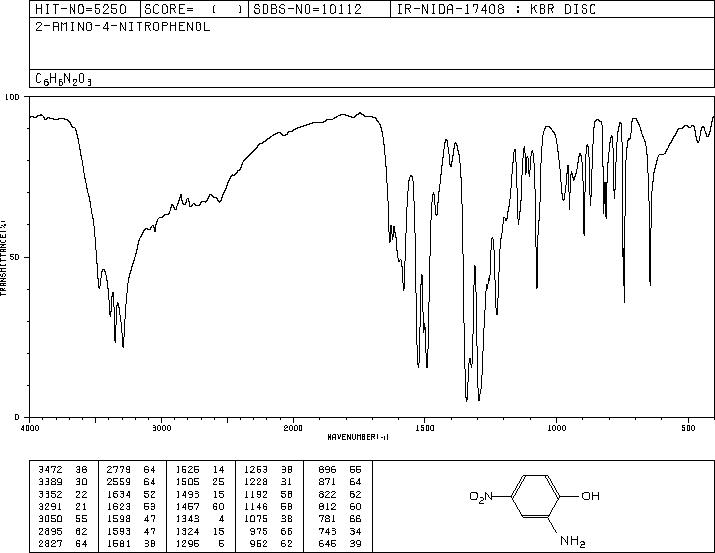The width and height of the screenshot is (715, 553).
Task: Click the 3000 tick label on the wavenumber axis
Action: pos(161,428)
